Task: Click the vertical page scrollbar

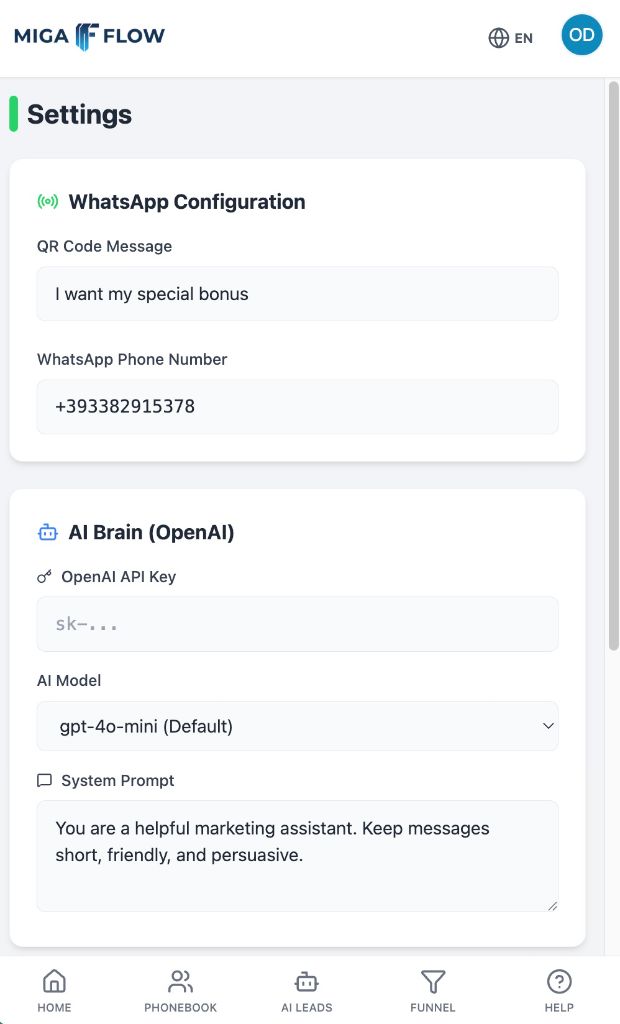Action: [x=613, y=366]
